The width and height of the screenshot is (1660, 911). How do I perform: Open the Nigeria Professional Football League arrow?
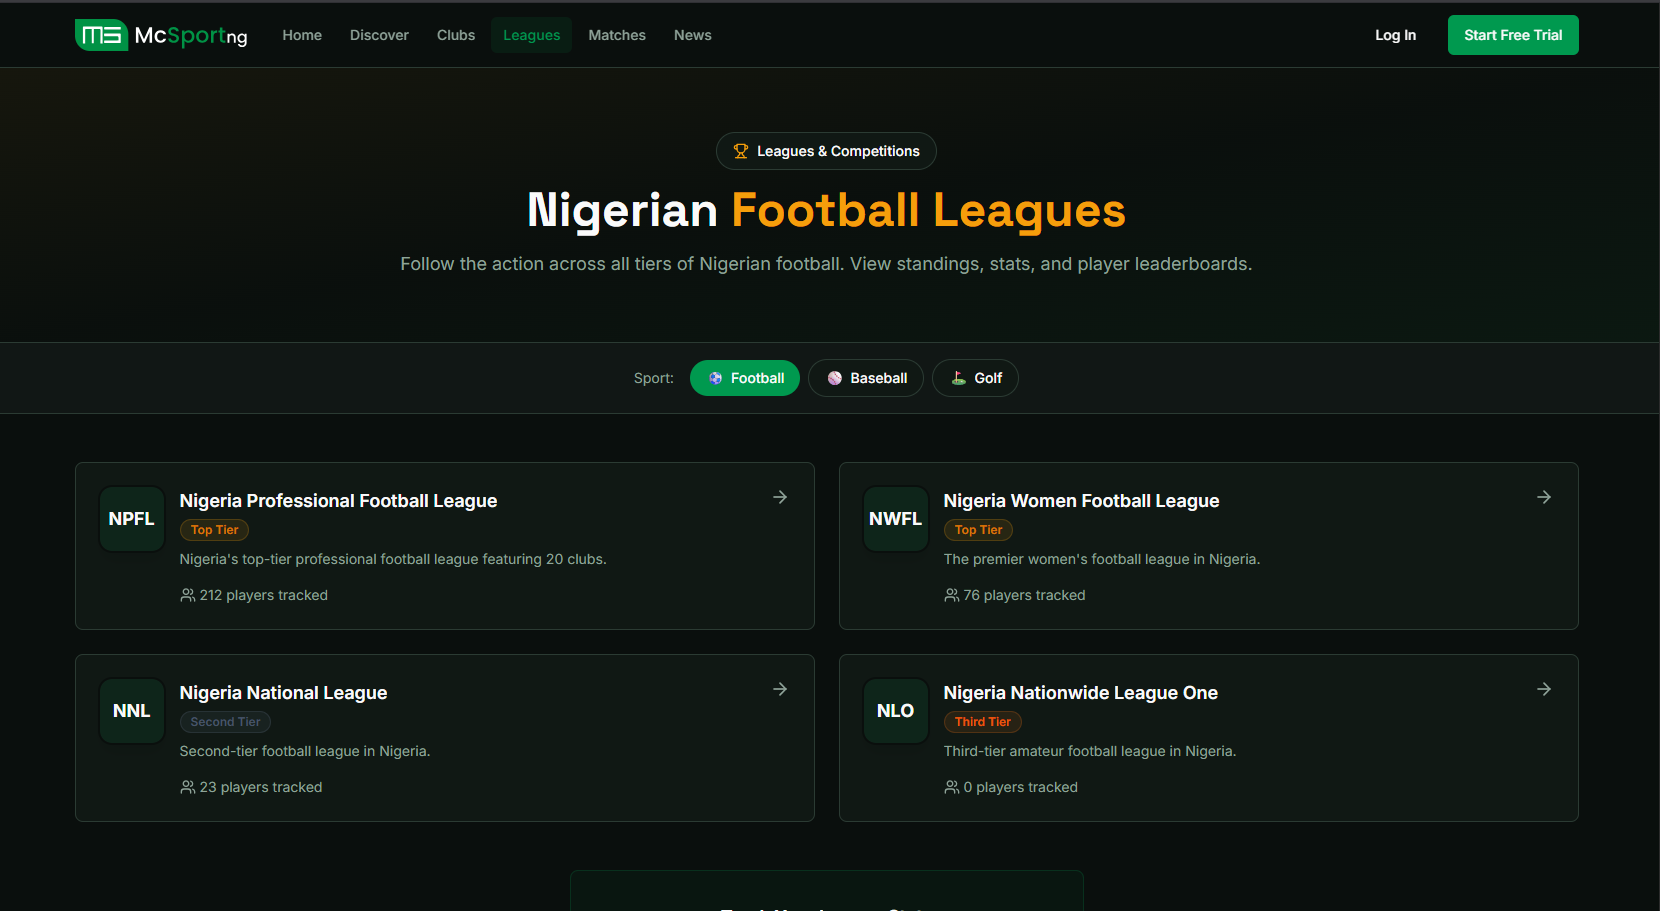780,497
